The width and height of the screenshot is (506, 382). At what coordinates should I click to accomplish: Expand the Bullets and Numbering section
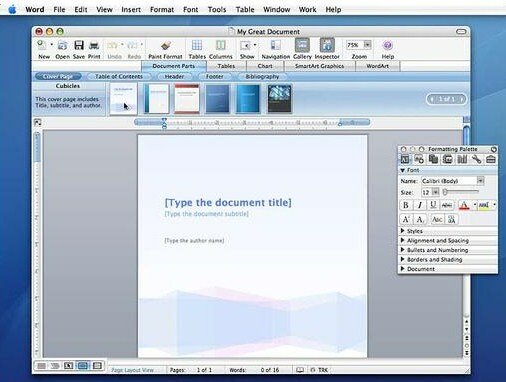tap(403, 250)
